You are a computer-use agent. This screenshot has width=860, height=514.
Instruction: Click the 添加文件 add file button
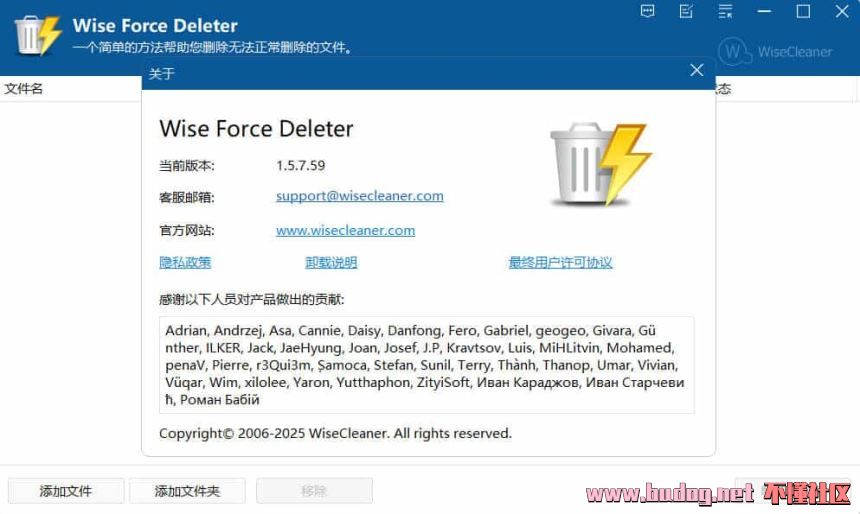pos(66,490)
